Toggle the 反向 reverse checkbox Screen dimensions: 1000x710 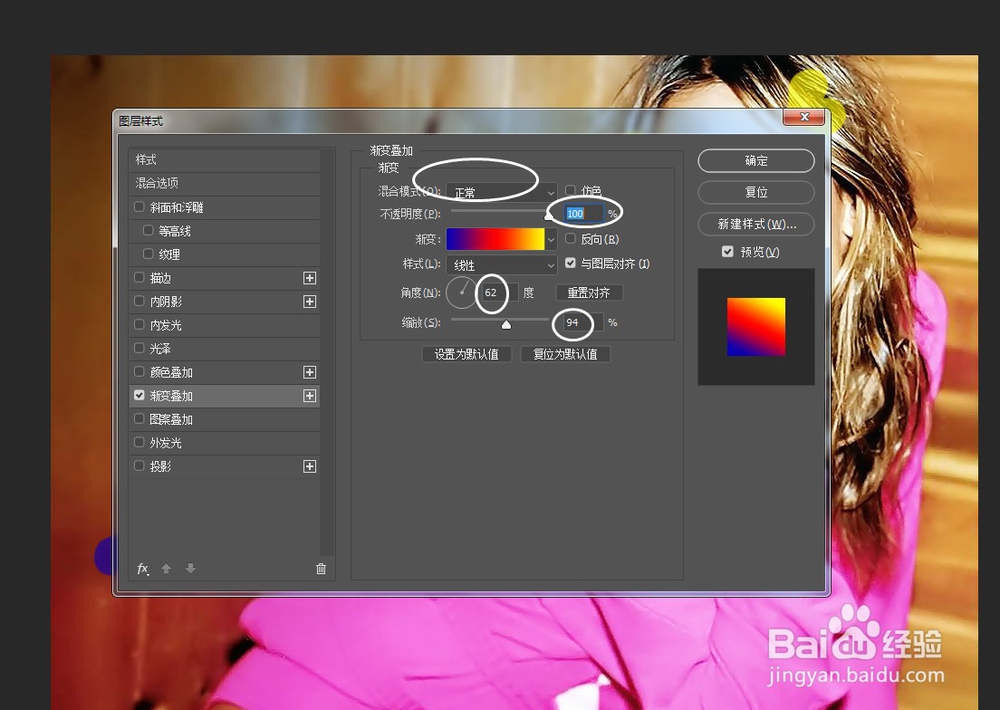[x=570, y=239]
